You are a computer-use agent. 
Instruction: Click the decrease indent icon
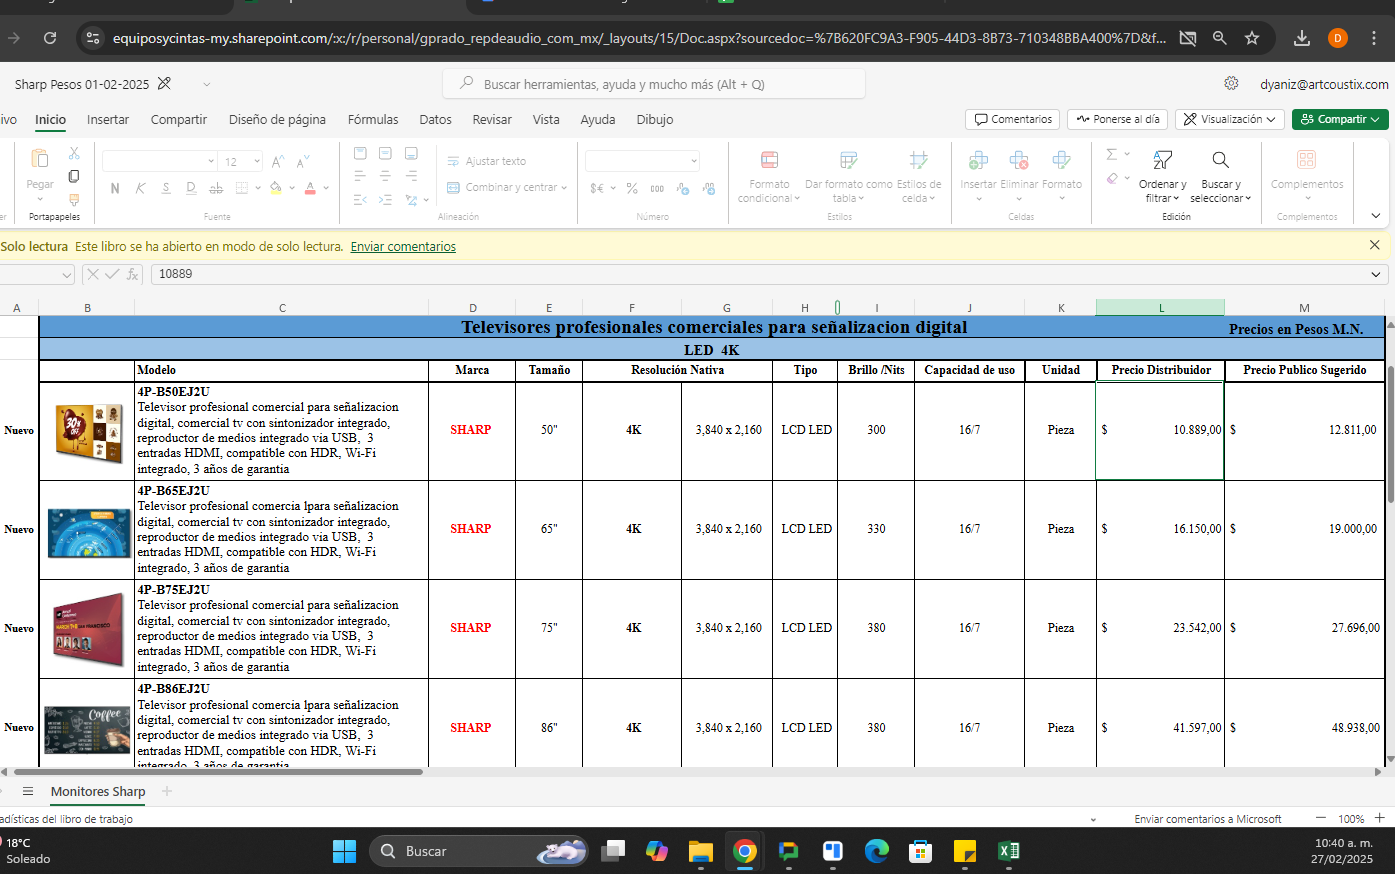click(360, 200)
